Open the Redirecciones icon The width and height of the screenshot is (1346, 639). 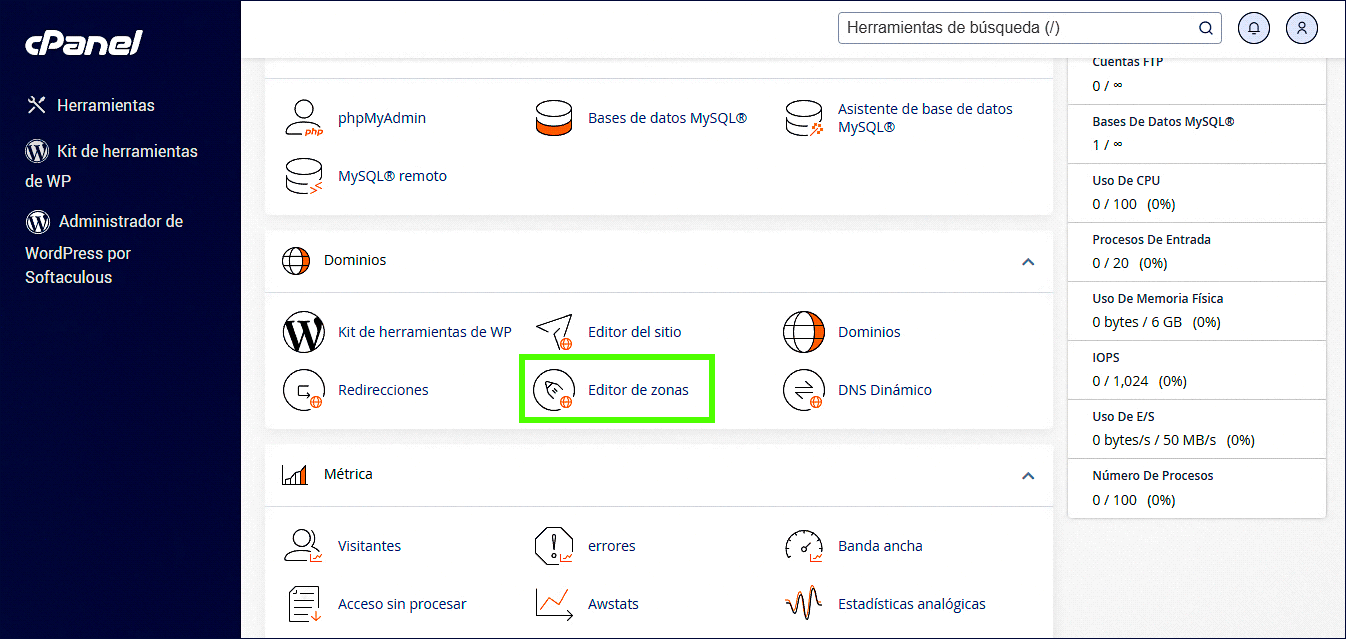(x=304, y=390)
